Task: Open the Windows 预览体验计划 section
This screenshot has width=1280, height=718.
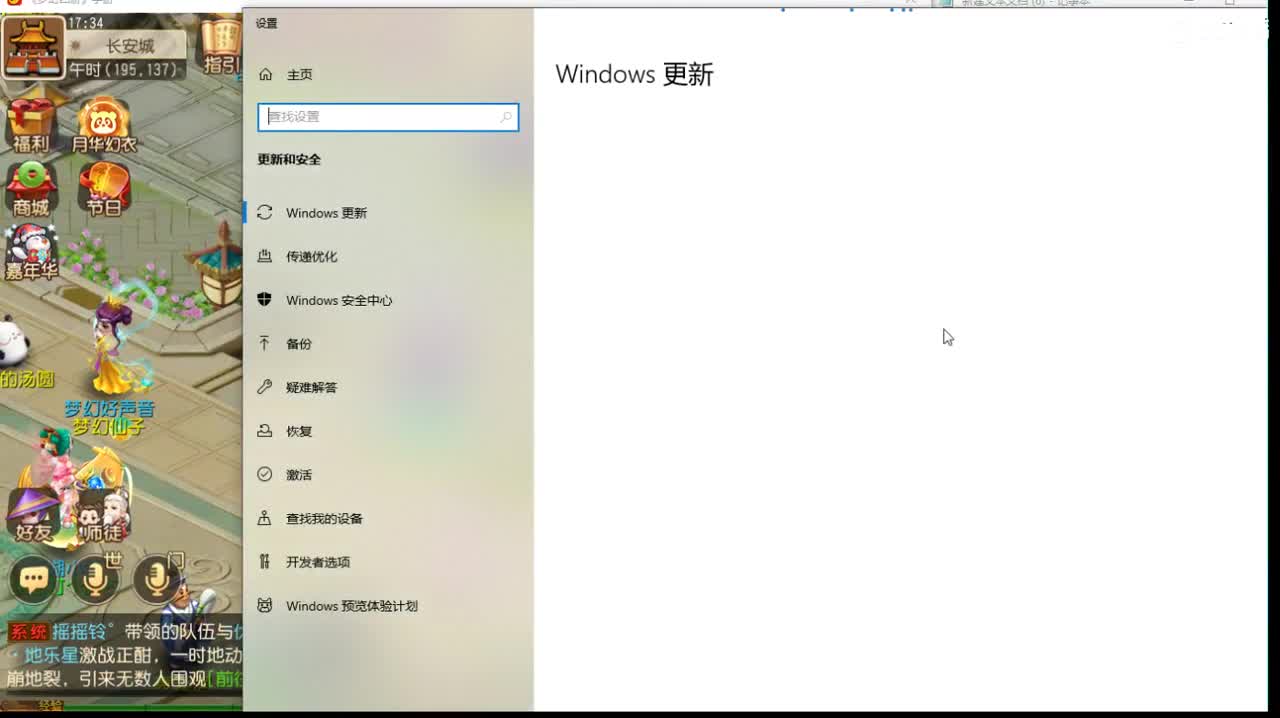Action: point(352,606)
